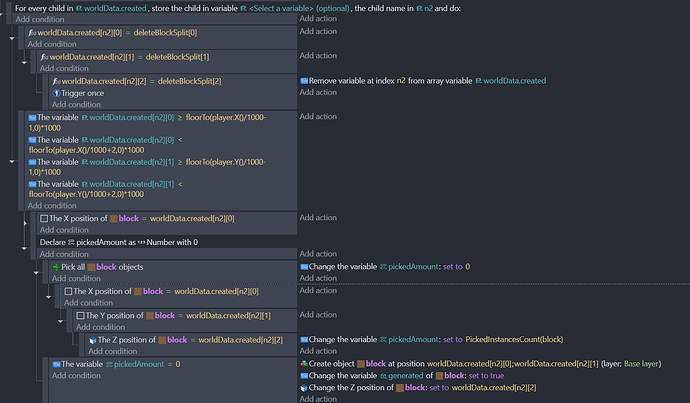Add action below PickedInstancesCount(block) action

click(318, 351)
